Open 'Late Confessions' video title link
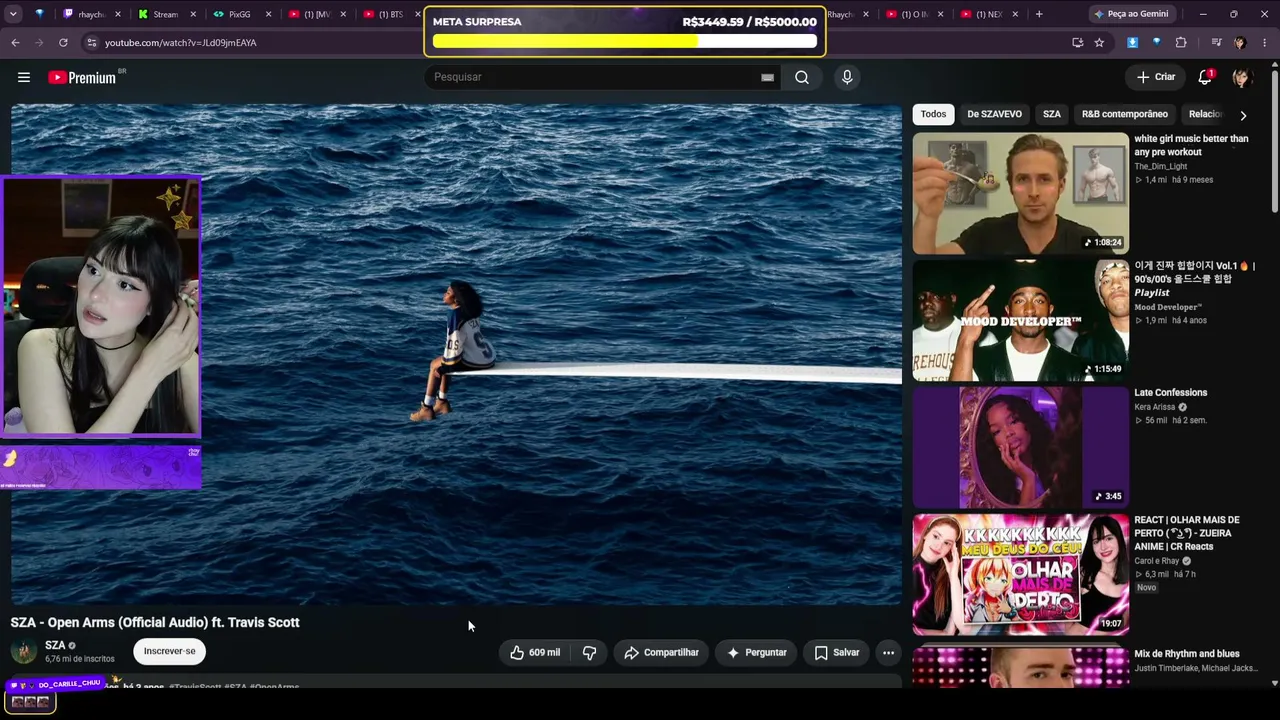Image resolution: width=1280 pixels, height=720 pixels. click(x=1170, y=393)
